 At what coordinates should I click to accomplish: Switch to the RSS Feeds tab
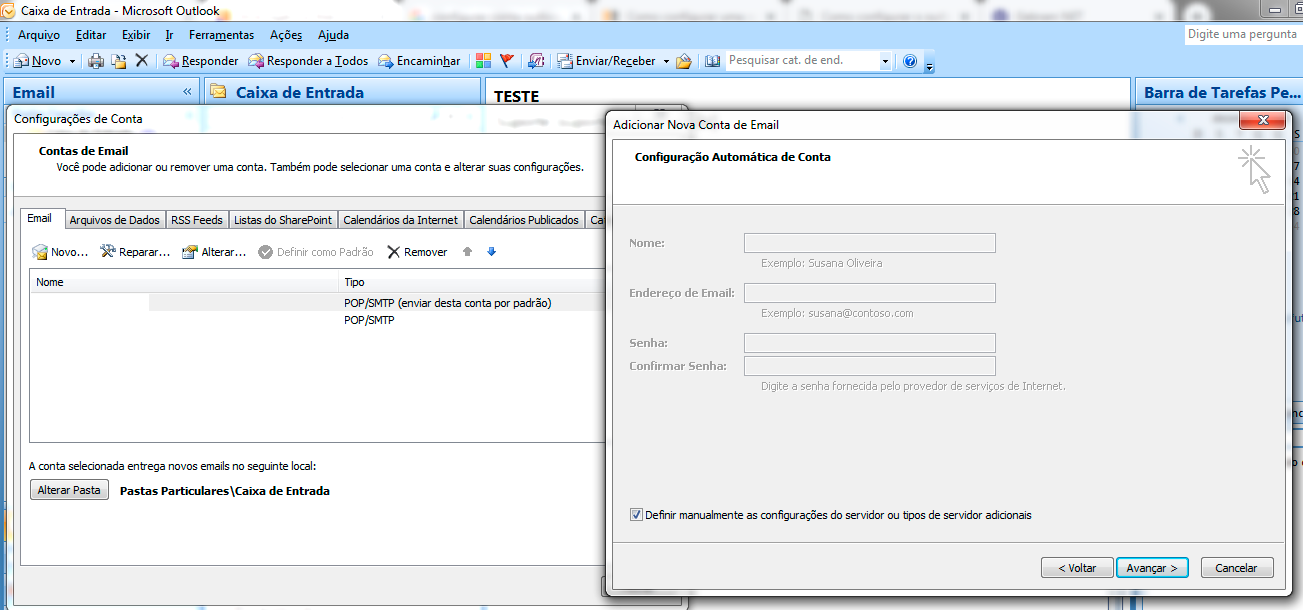coord(197,220)
